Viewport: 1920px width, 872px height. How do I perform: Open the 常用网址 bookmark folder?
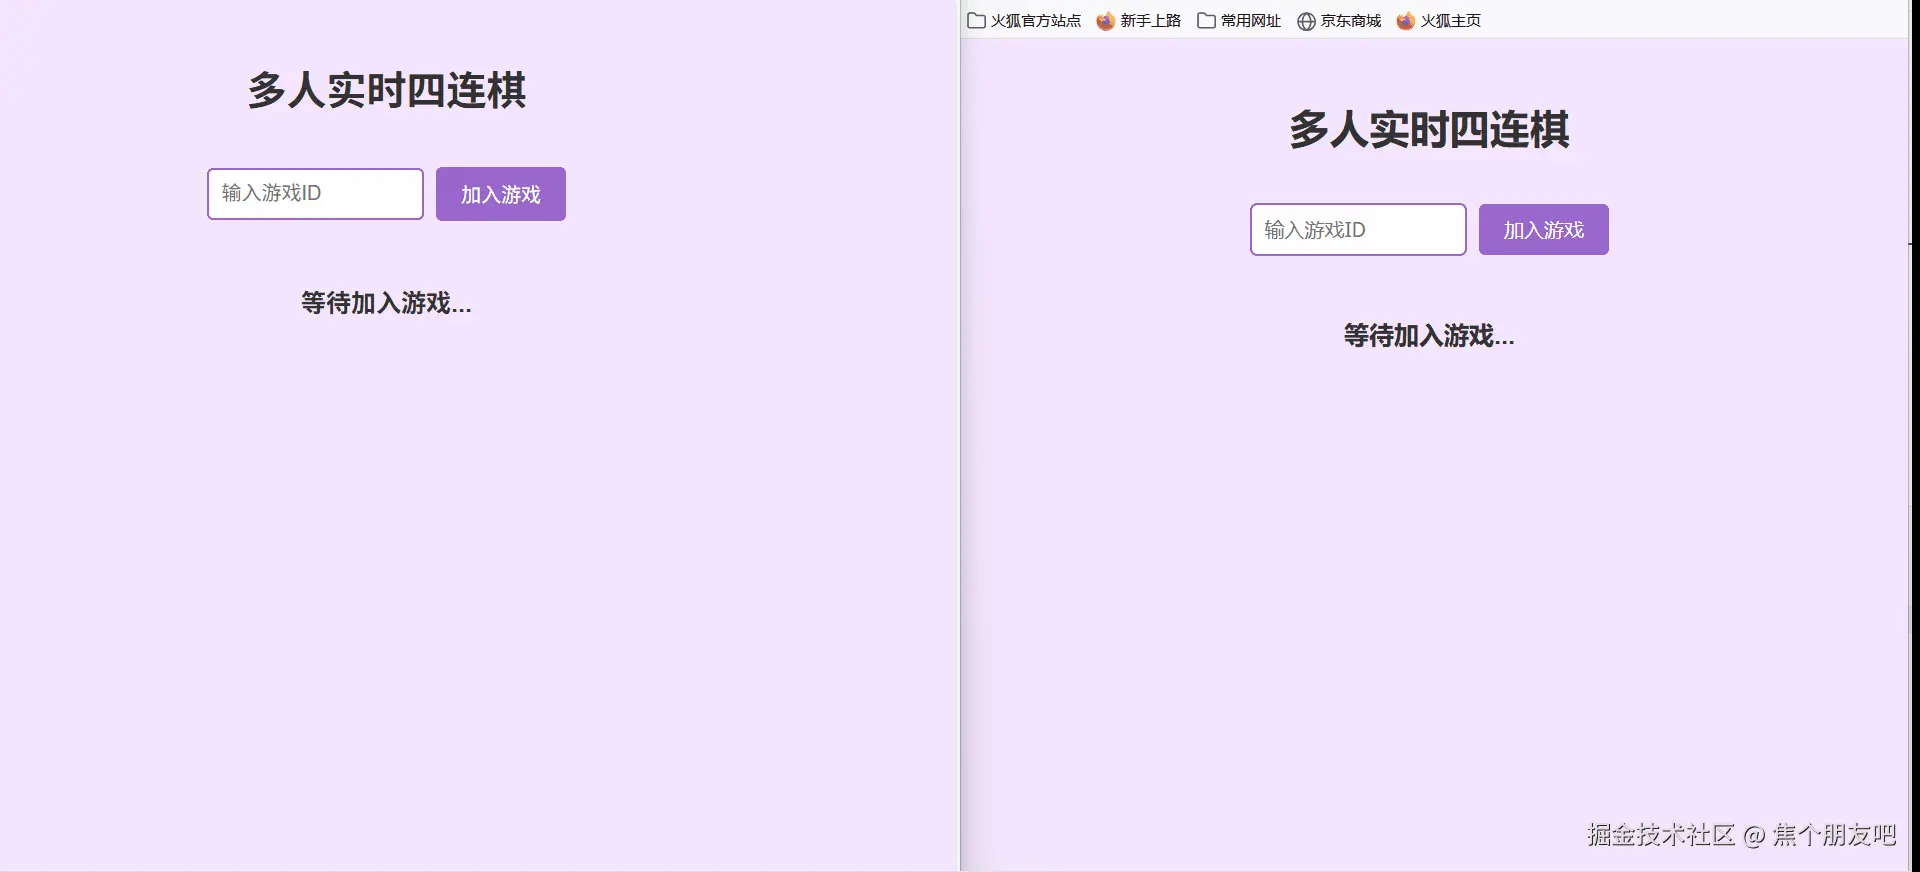(x=1239, y=21)
